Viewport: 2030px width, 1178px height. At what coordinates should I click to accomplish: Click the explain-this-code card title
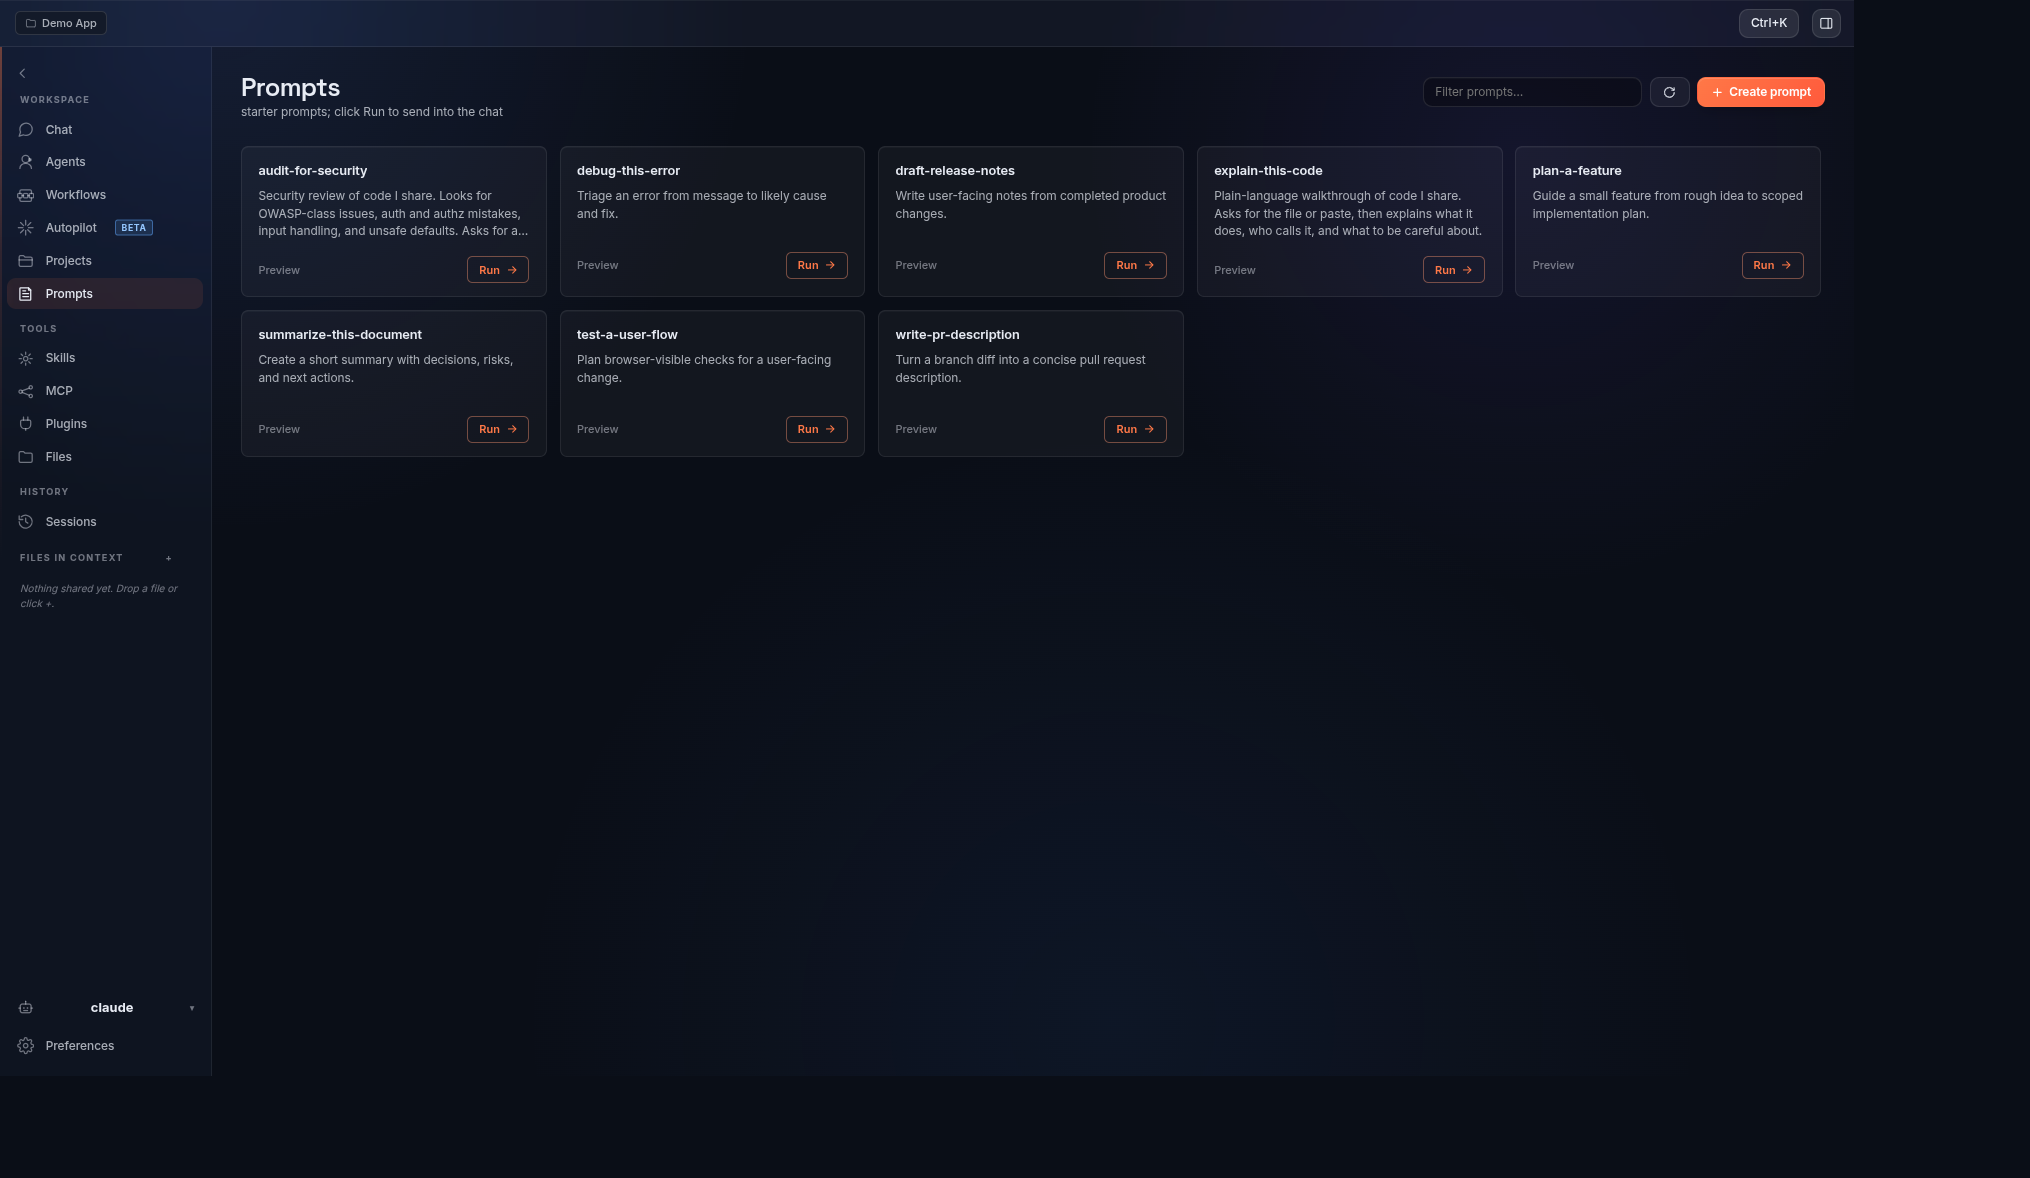1268,171
